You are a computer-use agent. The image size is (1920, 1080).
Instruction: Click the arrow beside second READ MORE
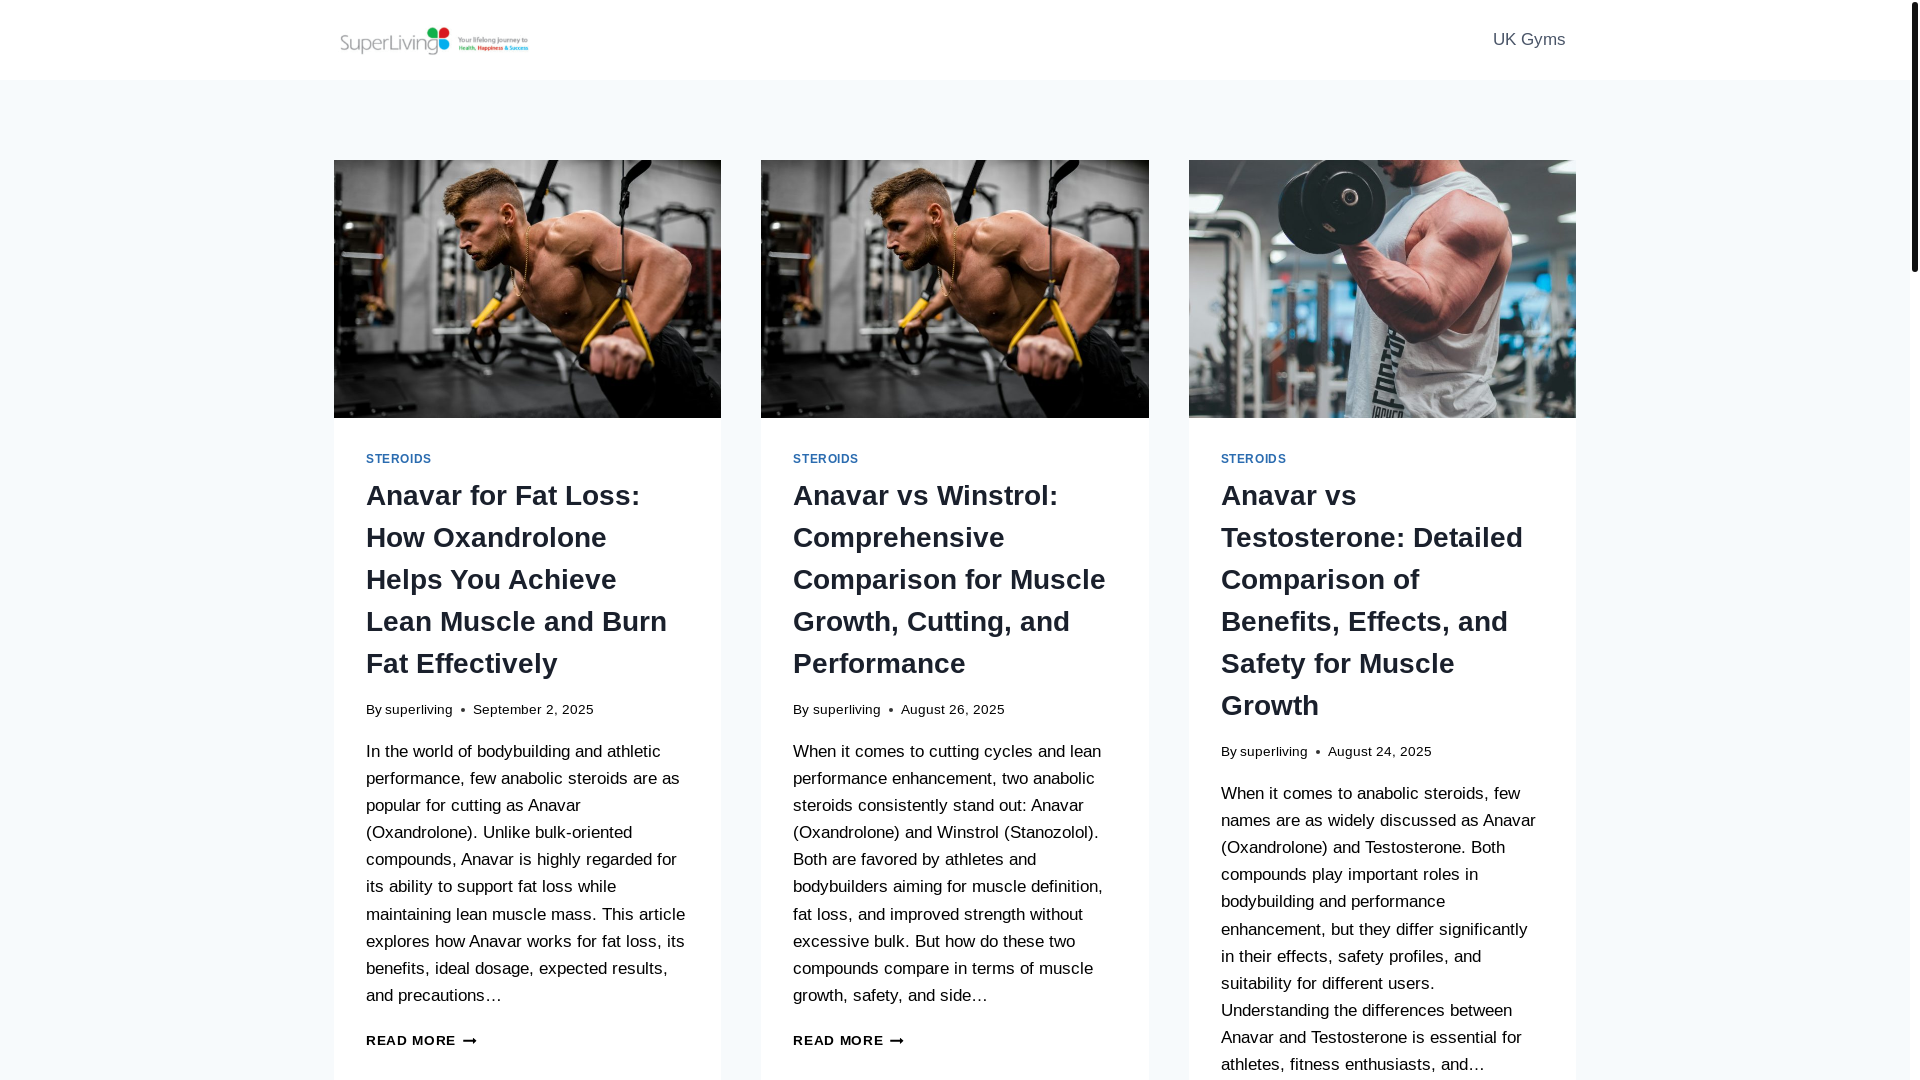[x=896, y=1041]
